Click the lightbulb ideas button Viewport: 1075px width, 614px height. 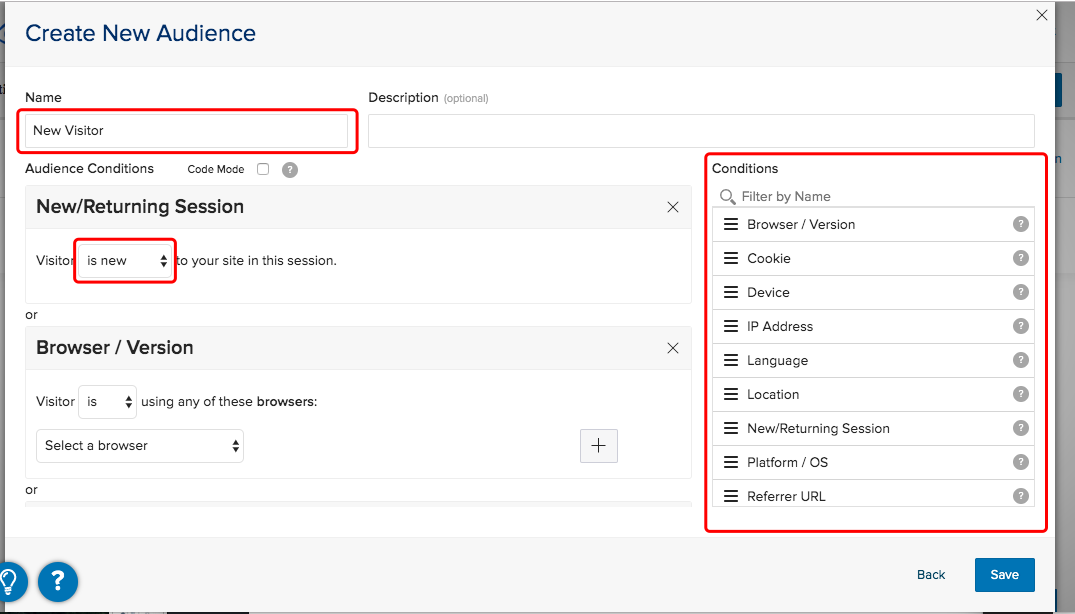point(10,582)
